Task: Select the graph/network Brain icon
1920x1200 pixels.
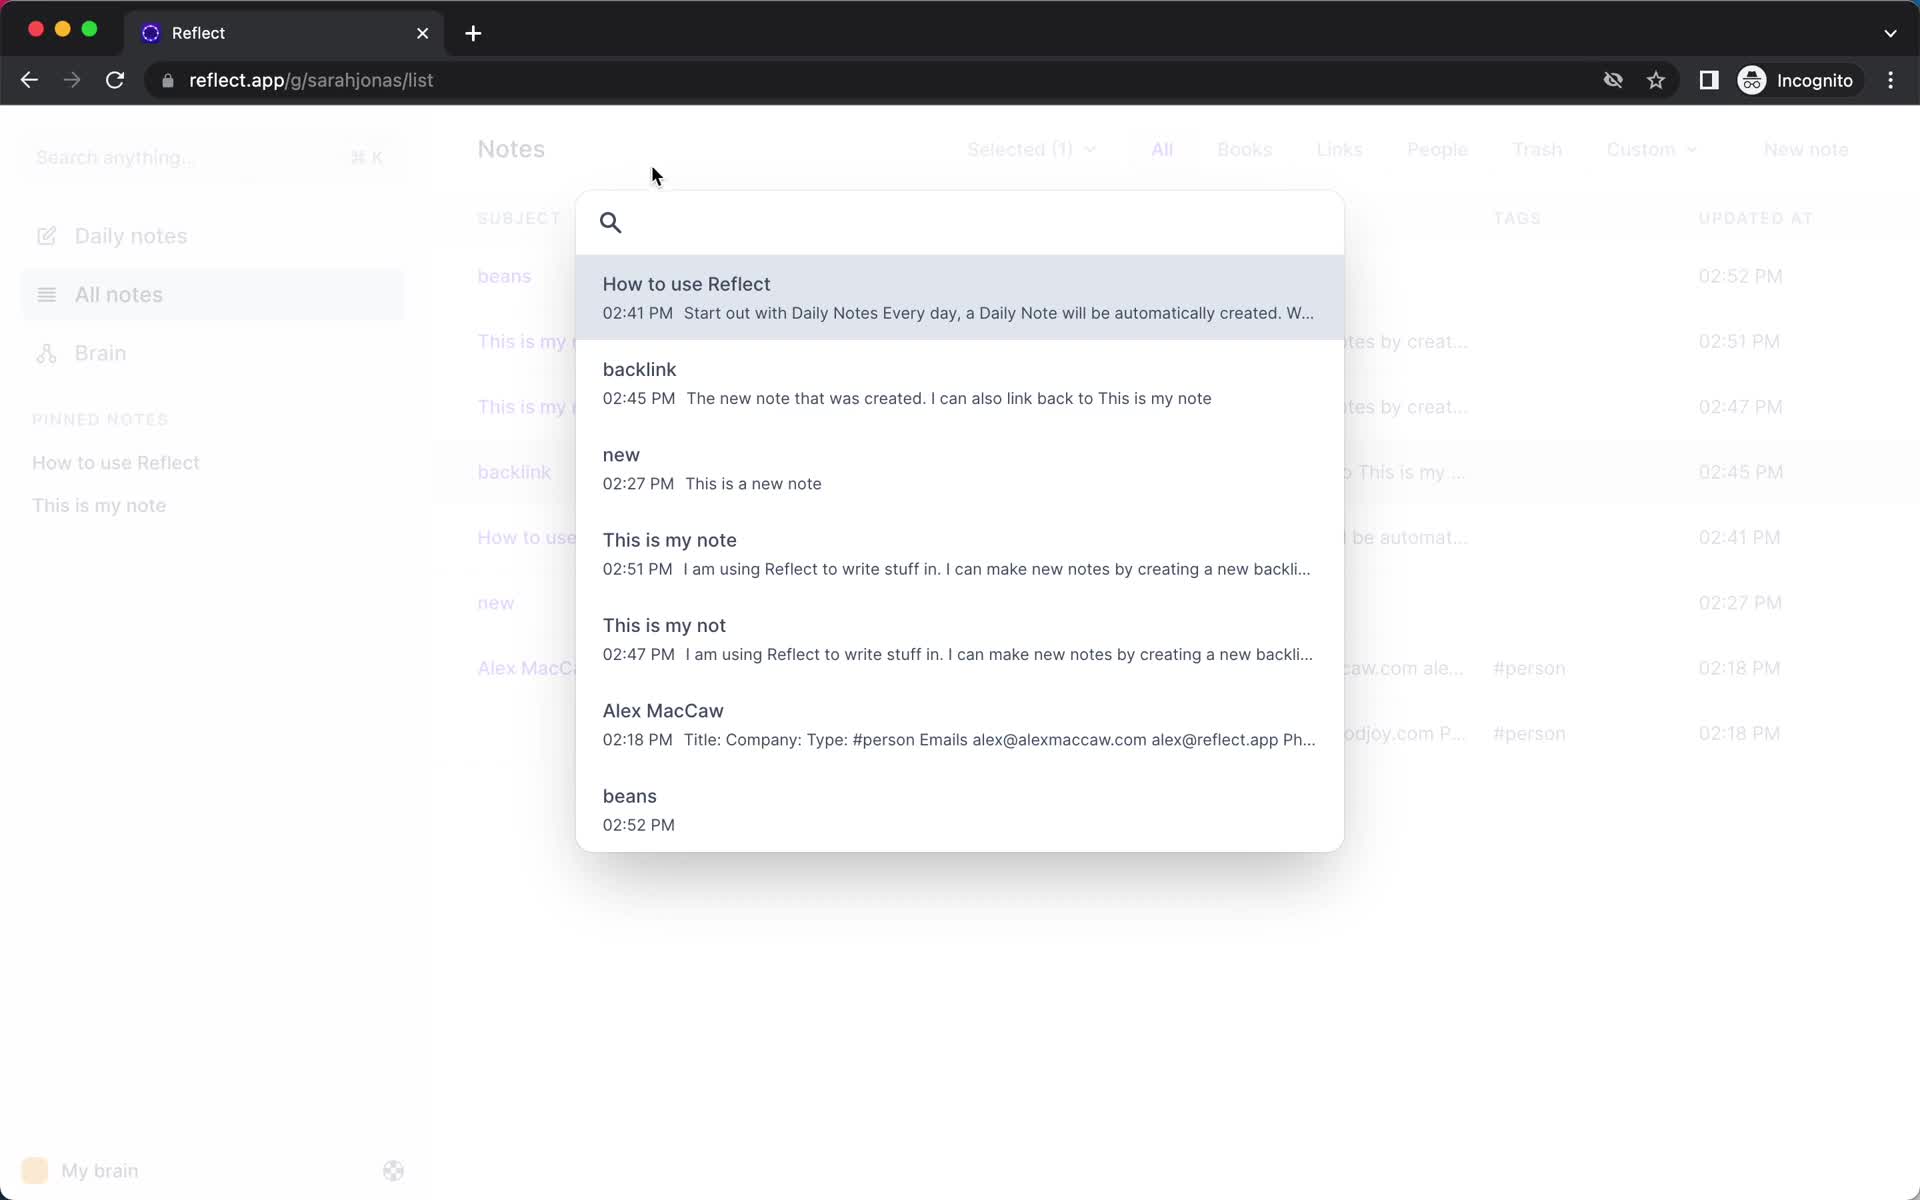Action: point(46,353)
